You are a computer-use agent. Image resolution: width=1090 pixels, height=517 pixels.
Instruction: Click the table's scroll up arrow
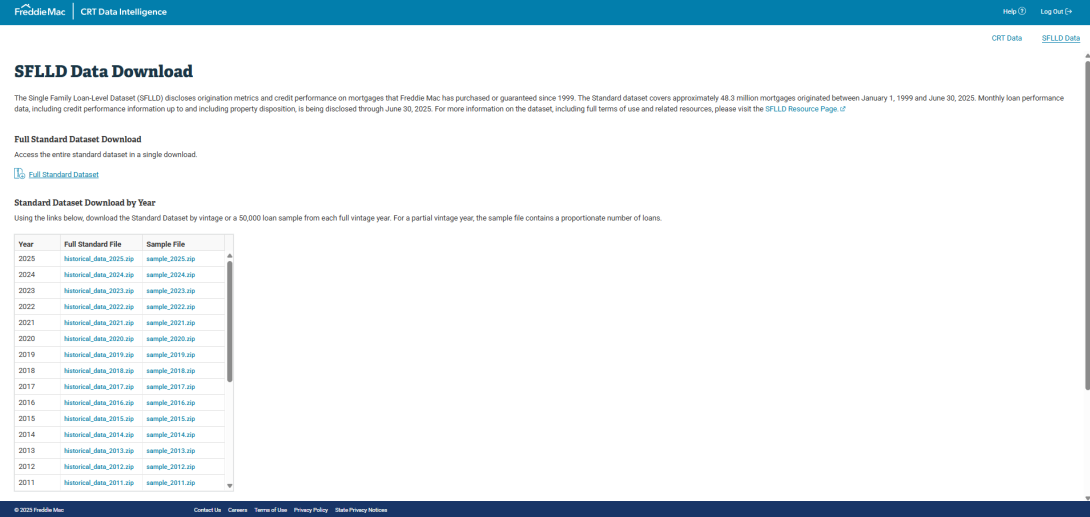coord(230,256)
